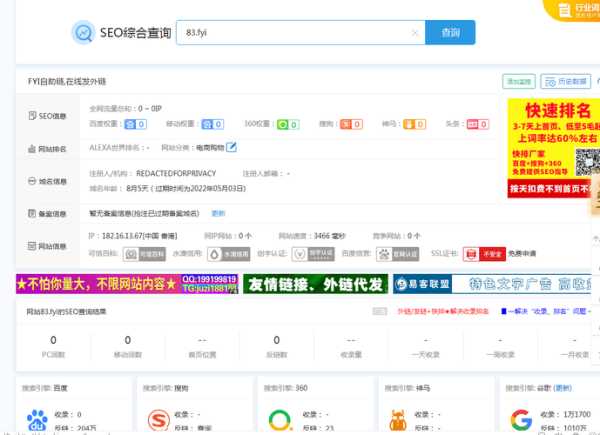
Task: Click the PC词数 value 0
Action: (53, 340)
